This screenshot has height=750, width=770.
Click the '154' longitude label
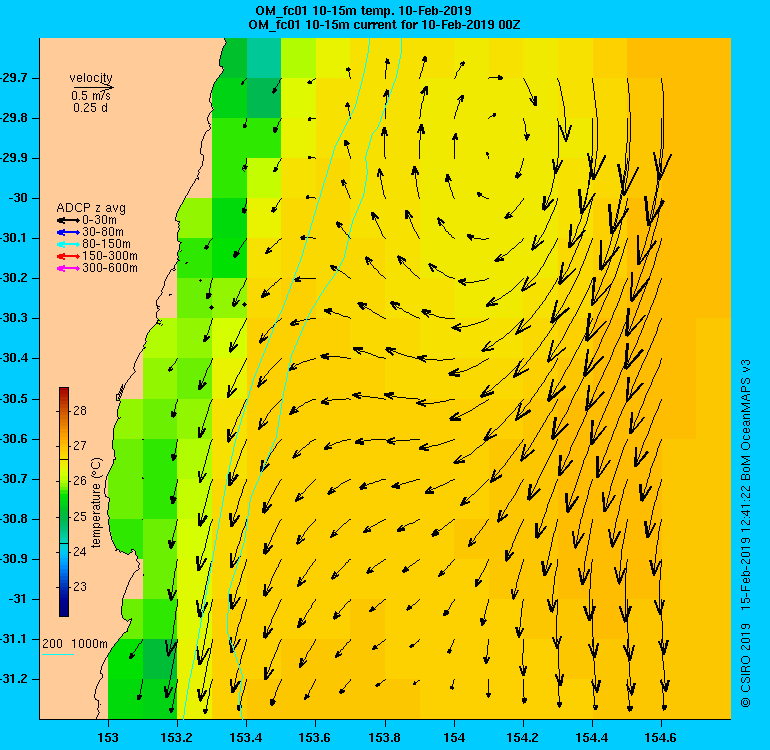454,737
